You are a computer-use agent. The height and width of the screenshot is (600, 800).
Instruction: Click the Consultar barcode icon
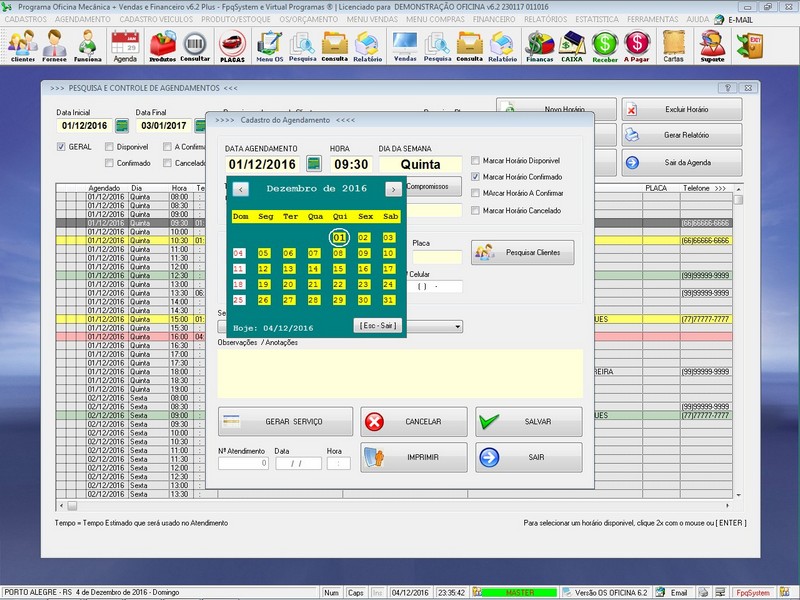coord(195,46)
